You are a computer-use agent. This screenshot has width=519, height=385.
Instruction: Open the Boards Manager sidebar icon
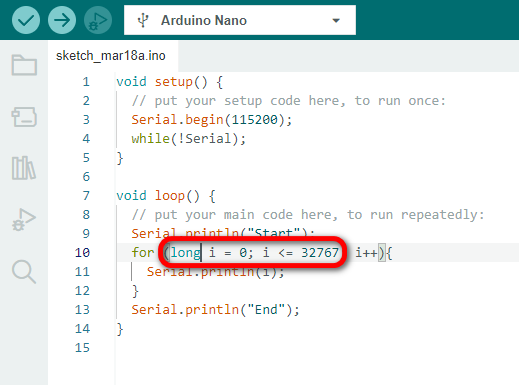24,117
